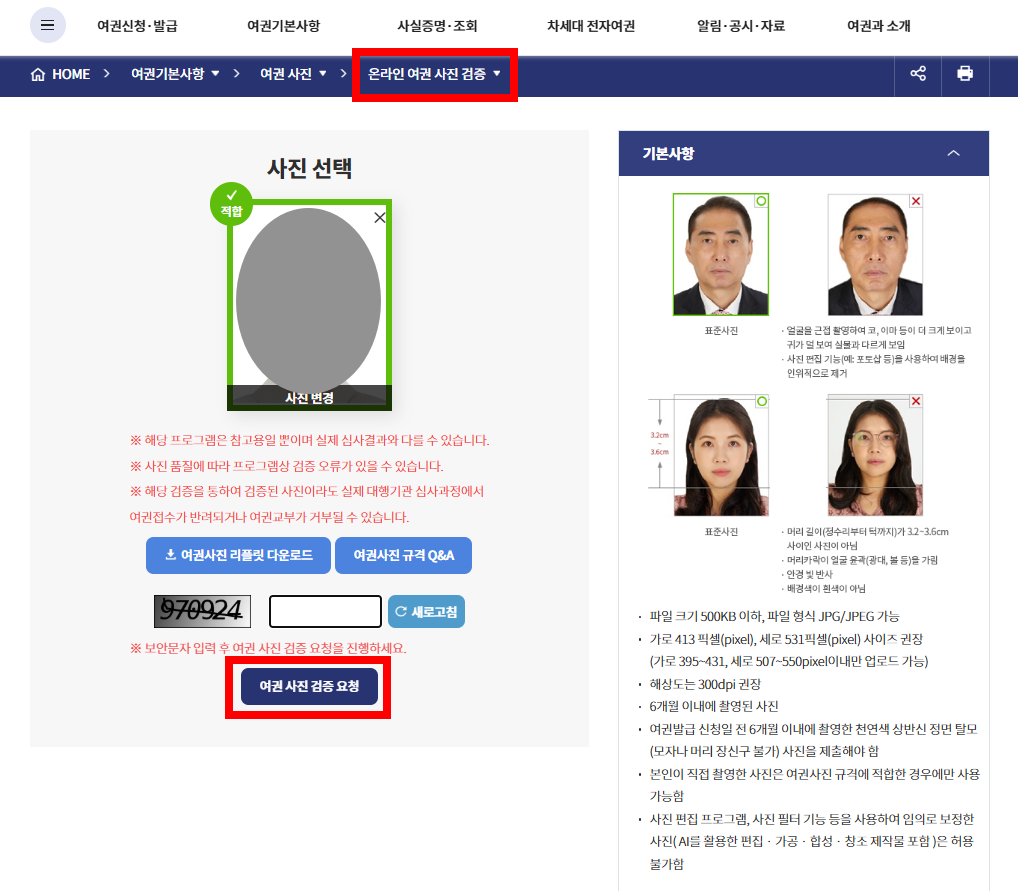The image size is (1018, 891).
Task: Click the red X marker on rejected photo example
Action: point(917,200)
